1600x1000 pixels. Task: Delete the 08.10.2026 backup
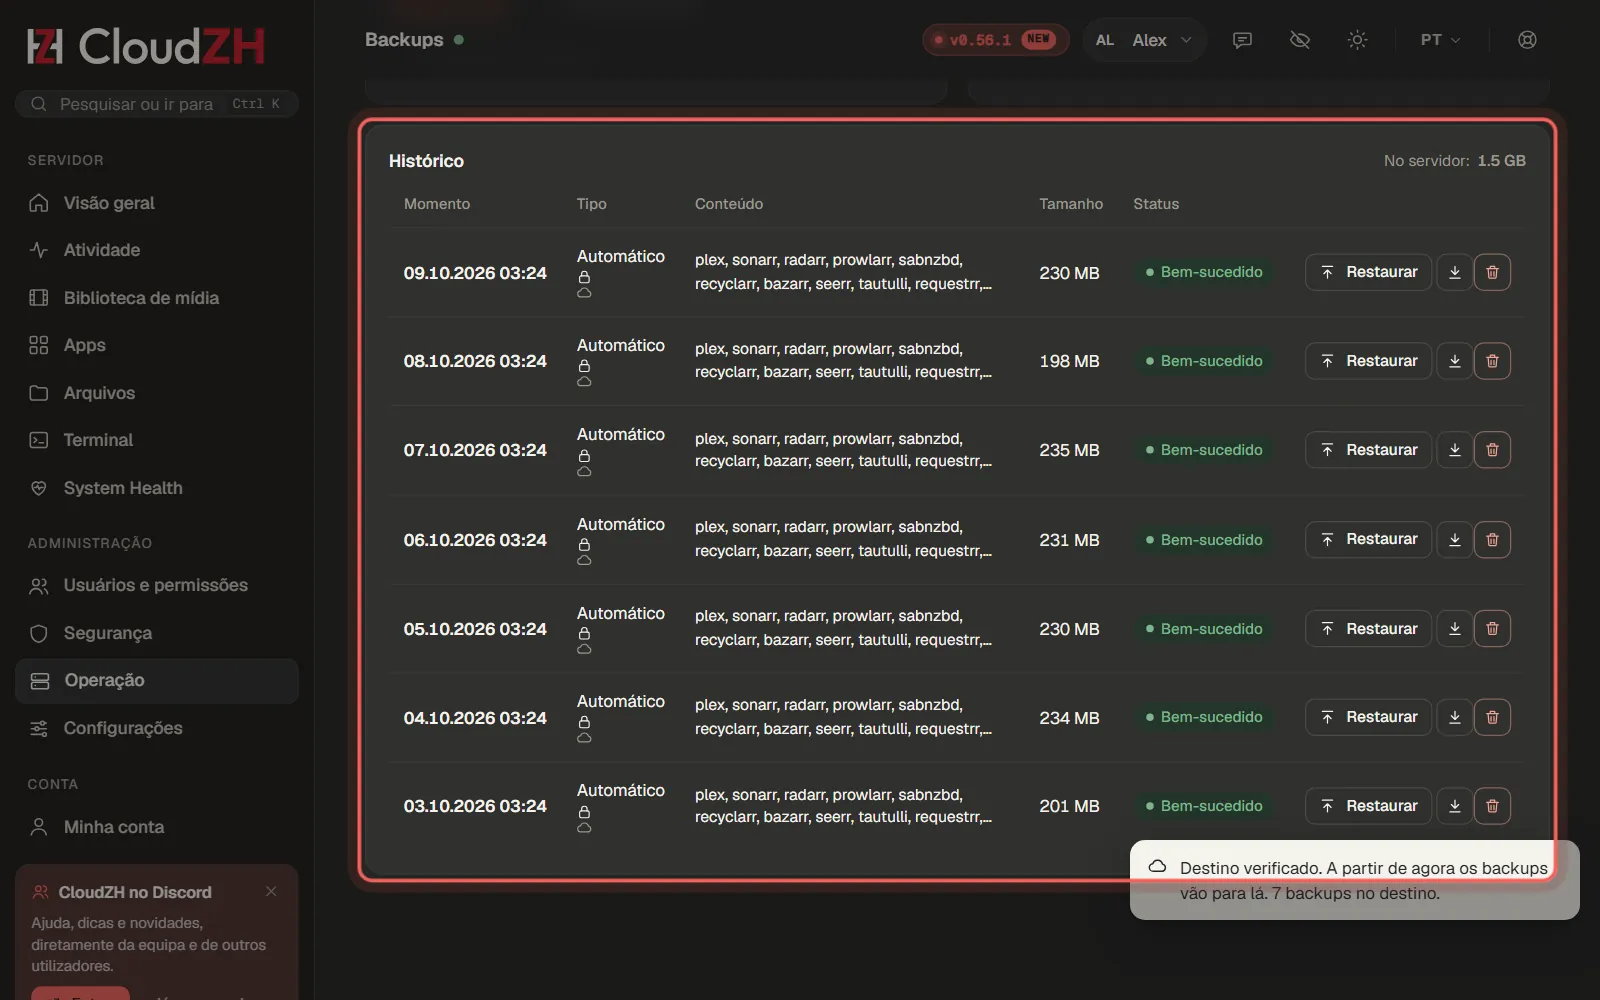(x=1492, y=361)
